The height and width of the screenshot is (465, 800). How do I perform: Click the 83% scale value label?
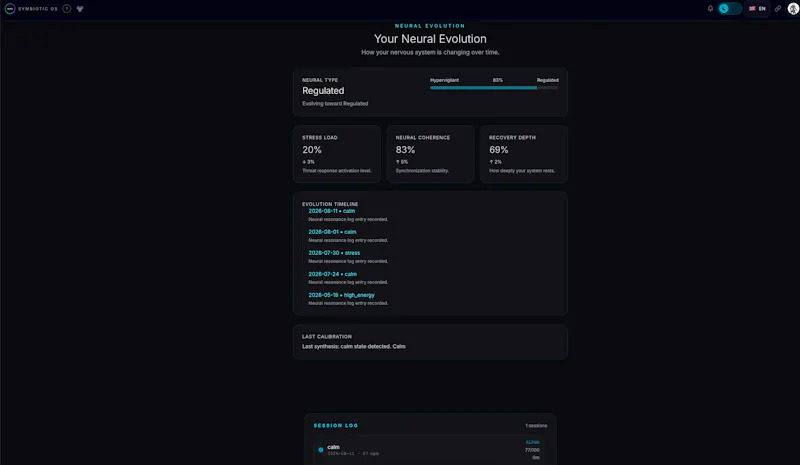(497, 80)
